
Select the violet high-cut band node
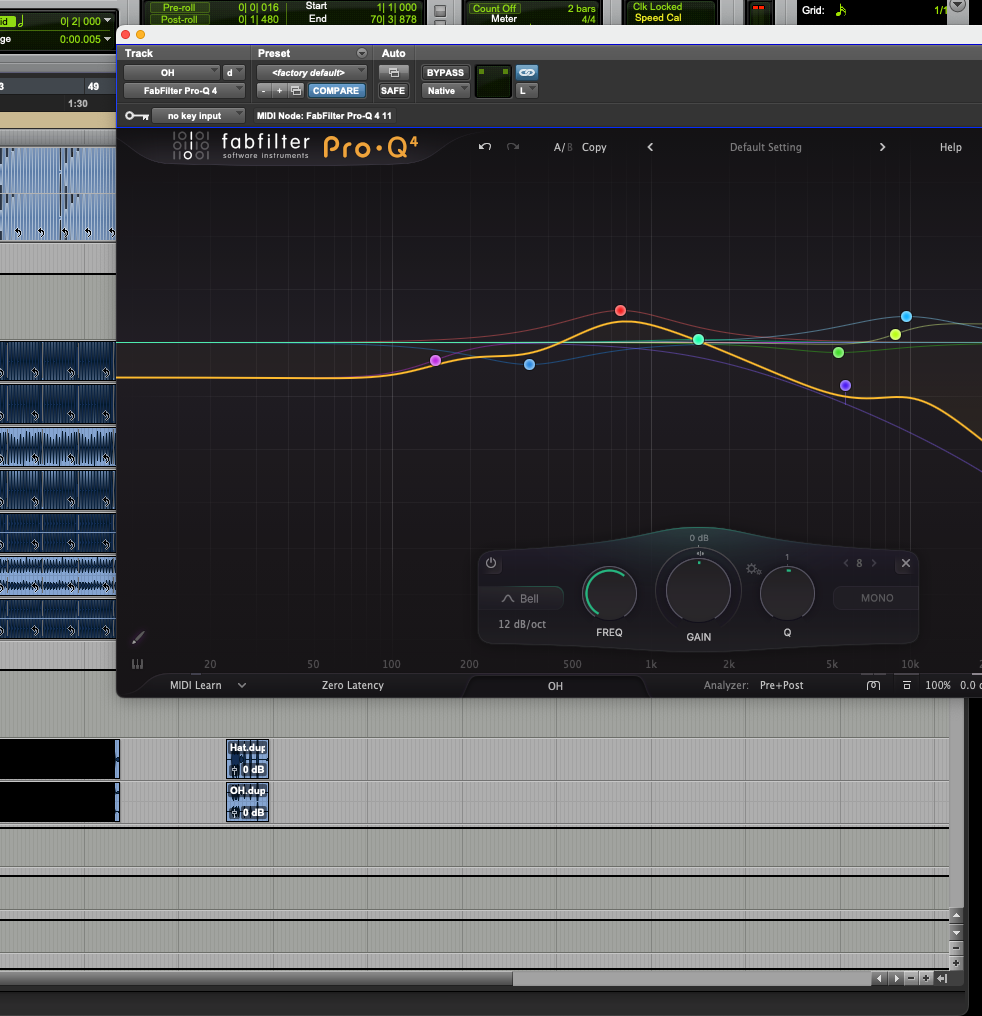(845, 386)
